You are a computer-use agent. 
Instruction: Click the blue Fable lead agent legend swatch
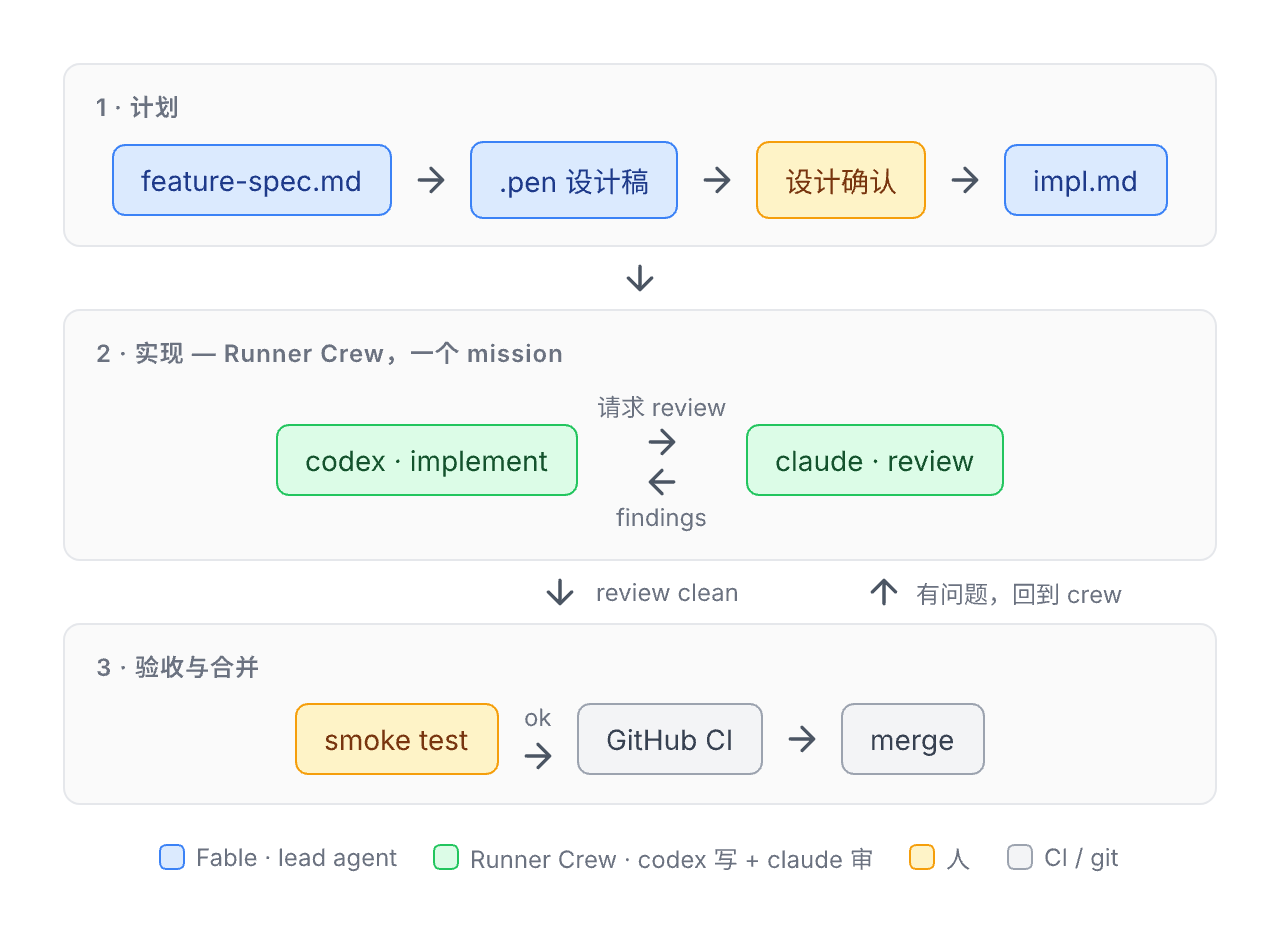pyautogui.click(x=172, y=857)
